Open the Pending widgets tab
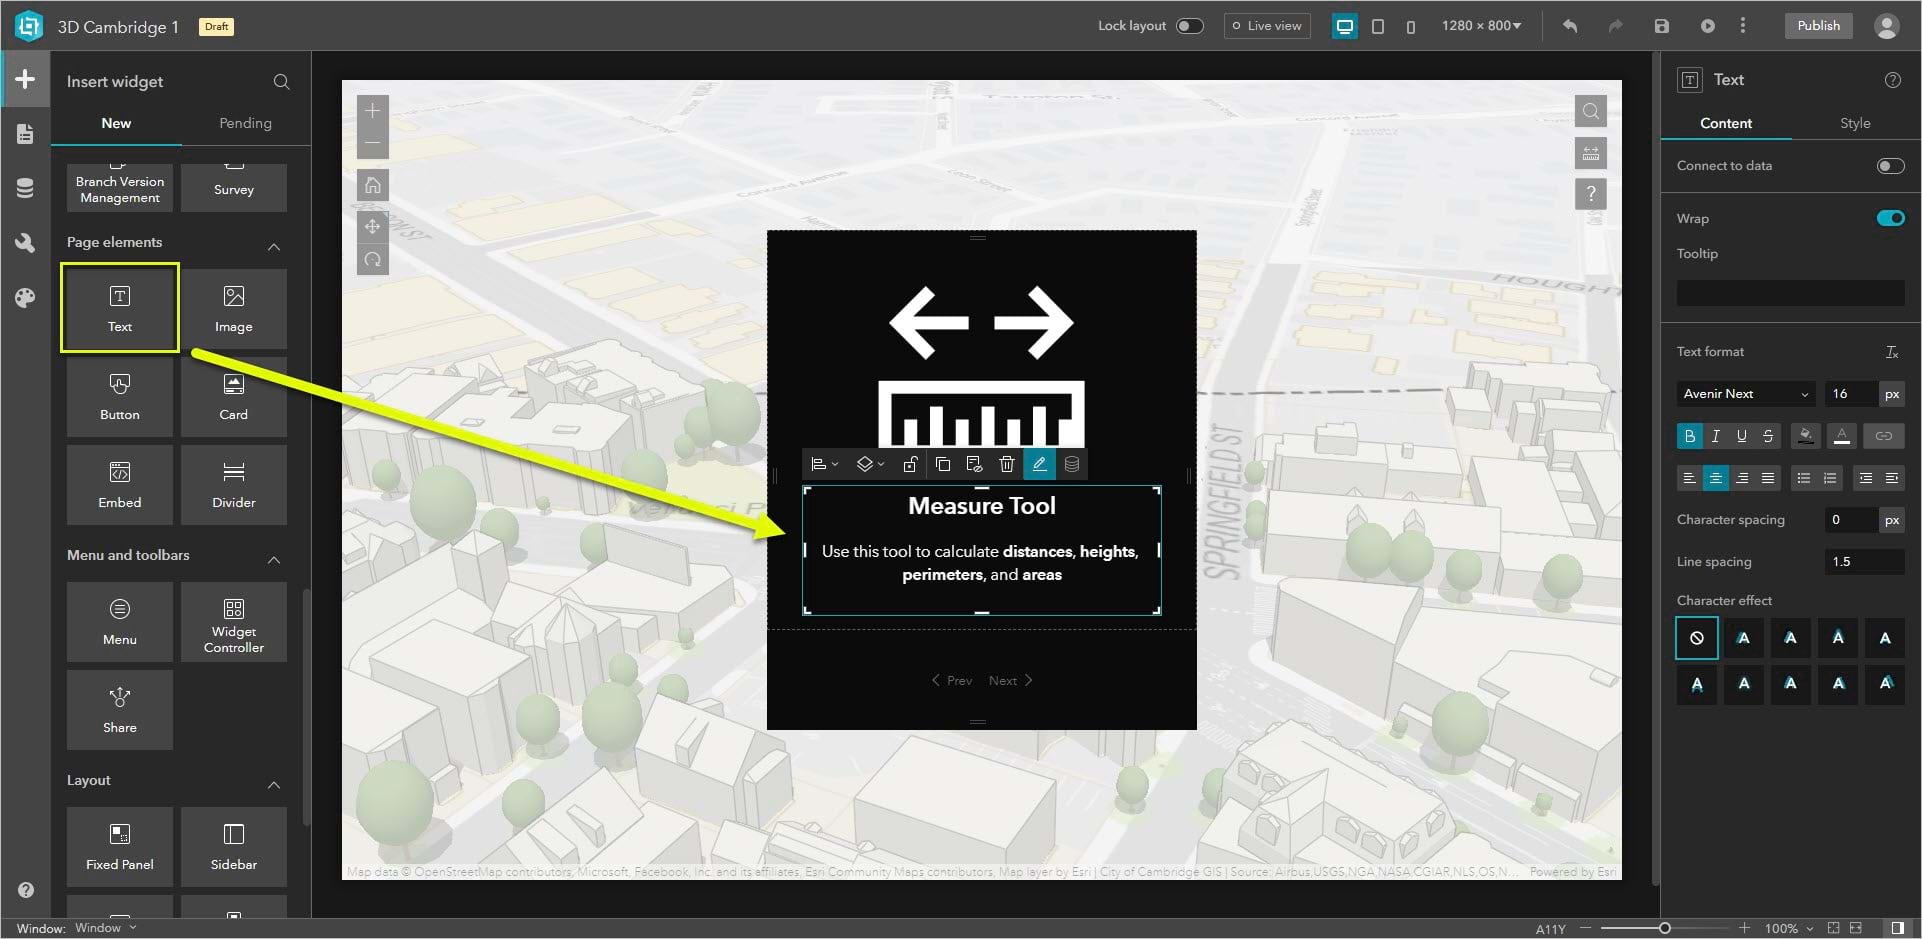The width and height of the screenshot is (1922, 939). click(x=245, y=123)
